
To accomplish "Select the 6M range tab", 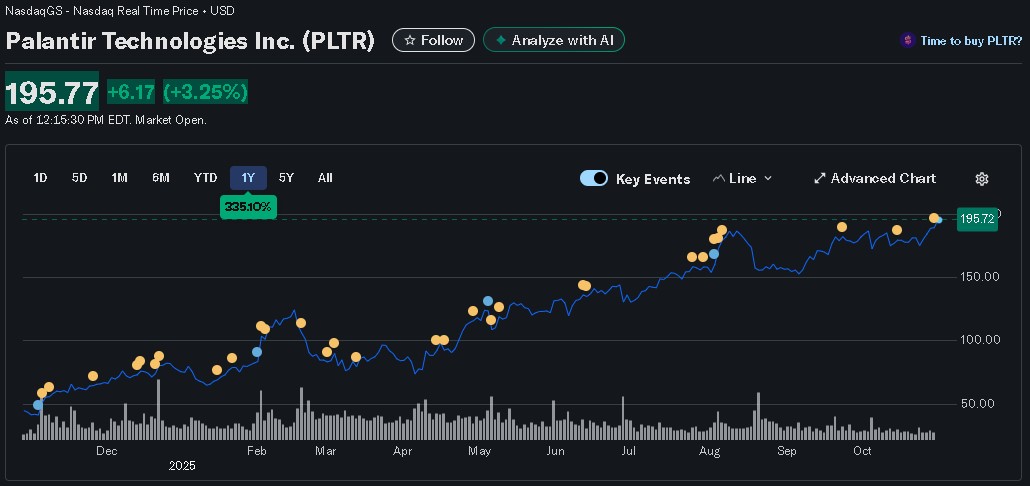I will click(161, 178).
